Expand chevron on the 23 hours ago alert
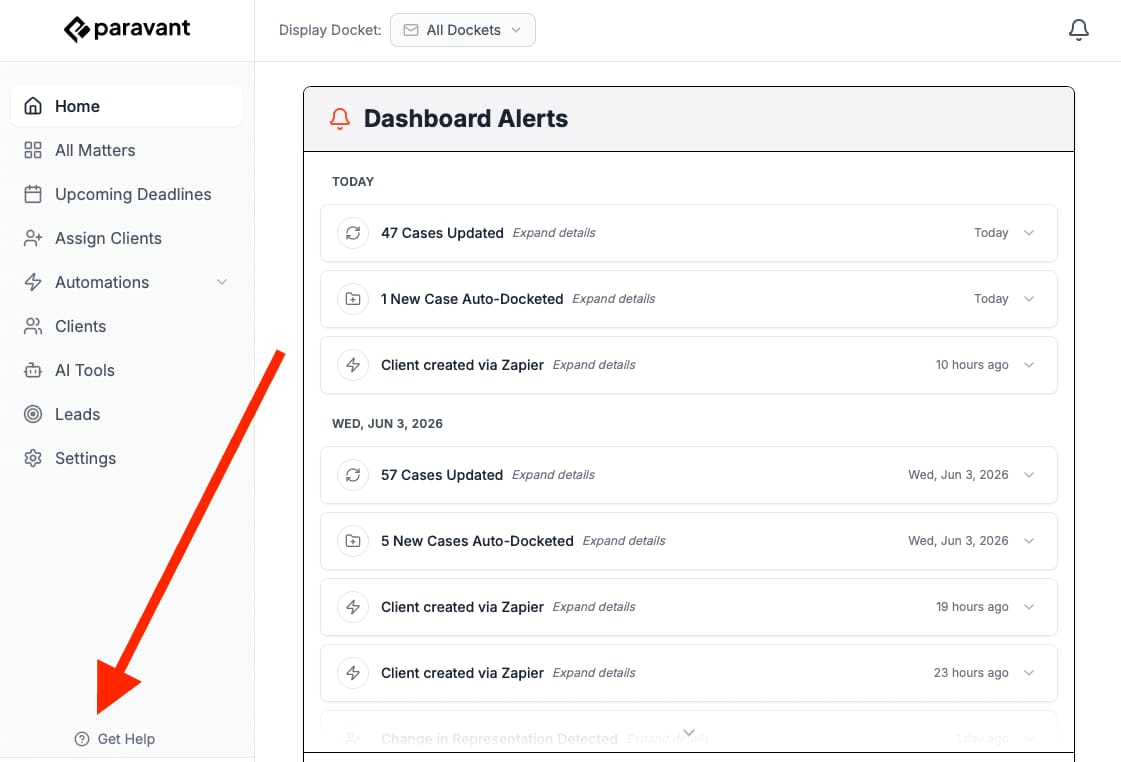 1029,673
